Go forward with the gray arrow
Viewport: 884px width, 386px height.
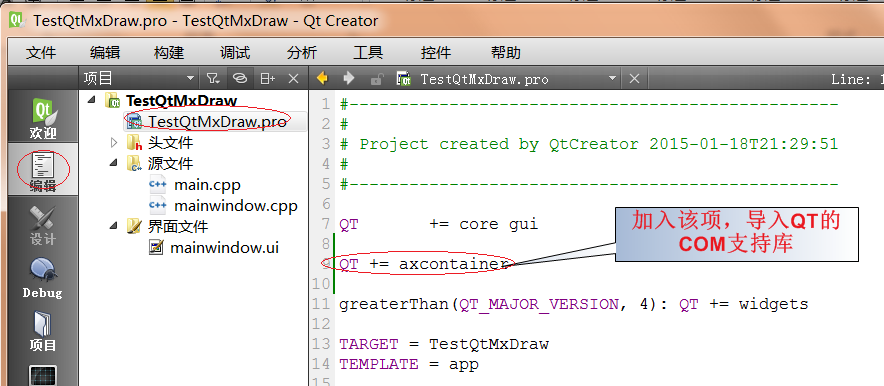(x=349, y=78)
